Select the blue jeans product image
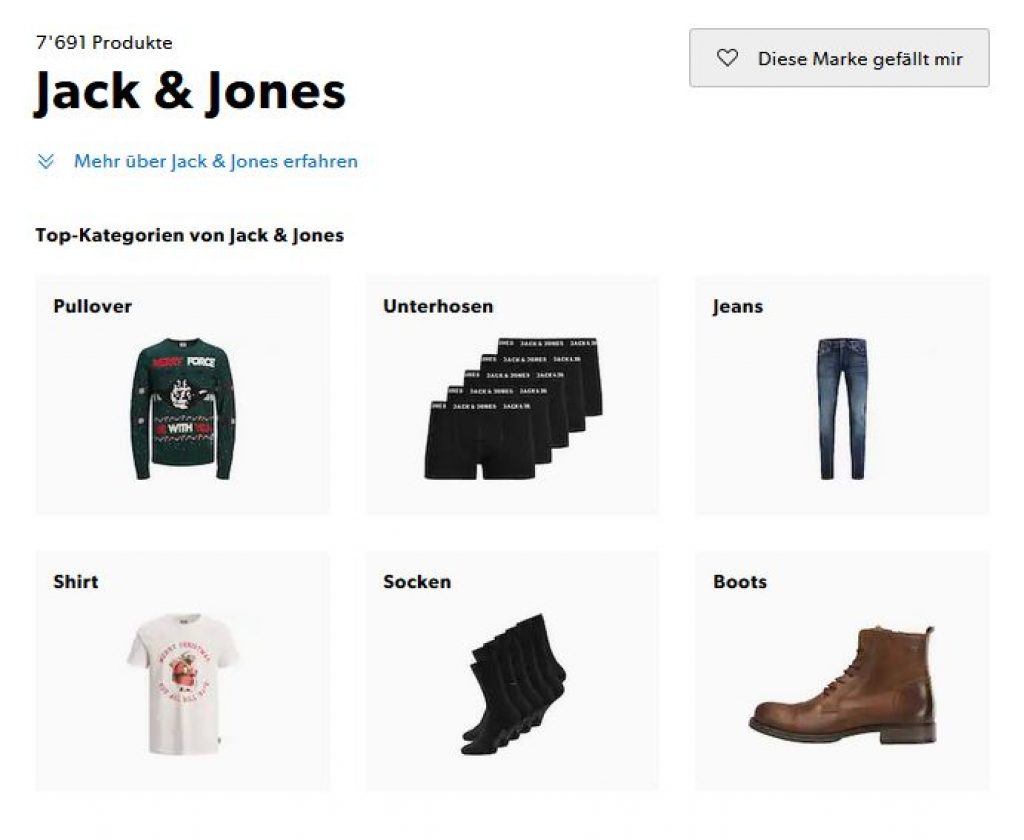Viewport: 1024px width, 840px height. pos(841,408)
